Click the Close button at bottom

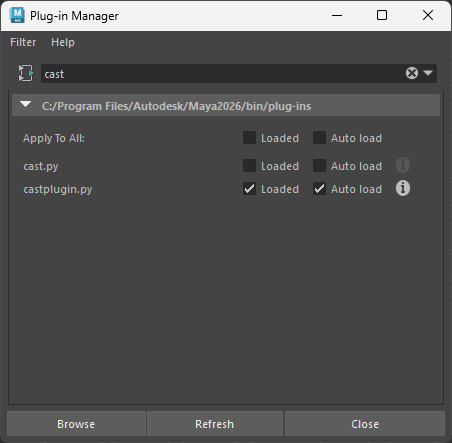[365, 424]
